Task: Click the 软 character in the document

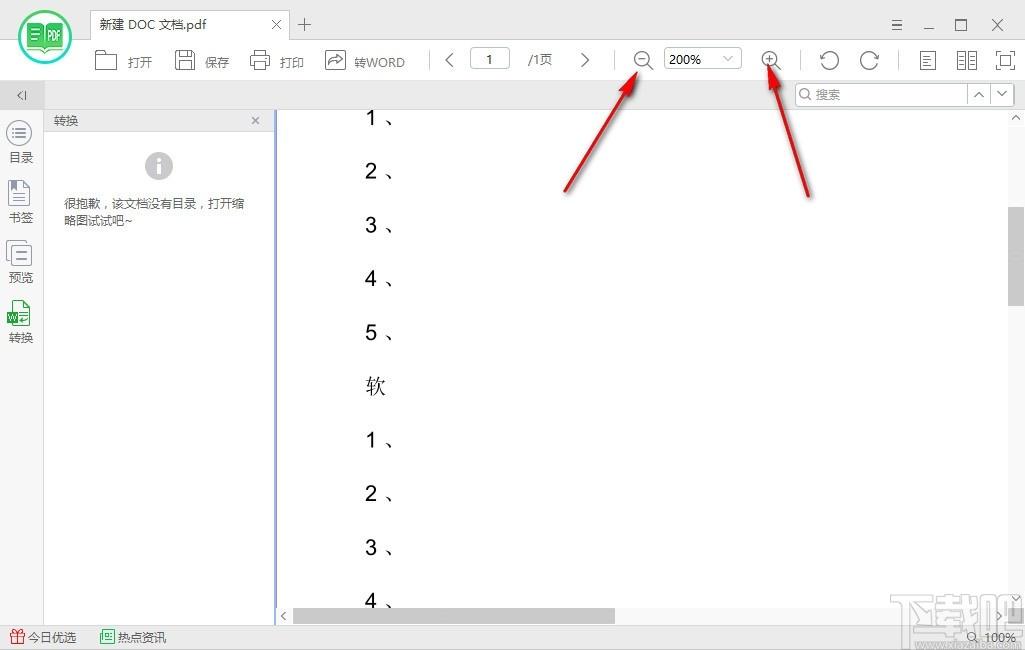Action: [x=375, y=386]
